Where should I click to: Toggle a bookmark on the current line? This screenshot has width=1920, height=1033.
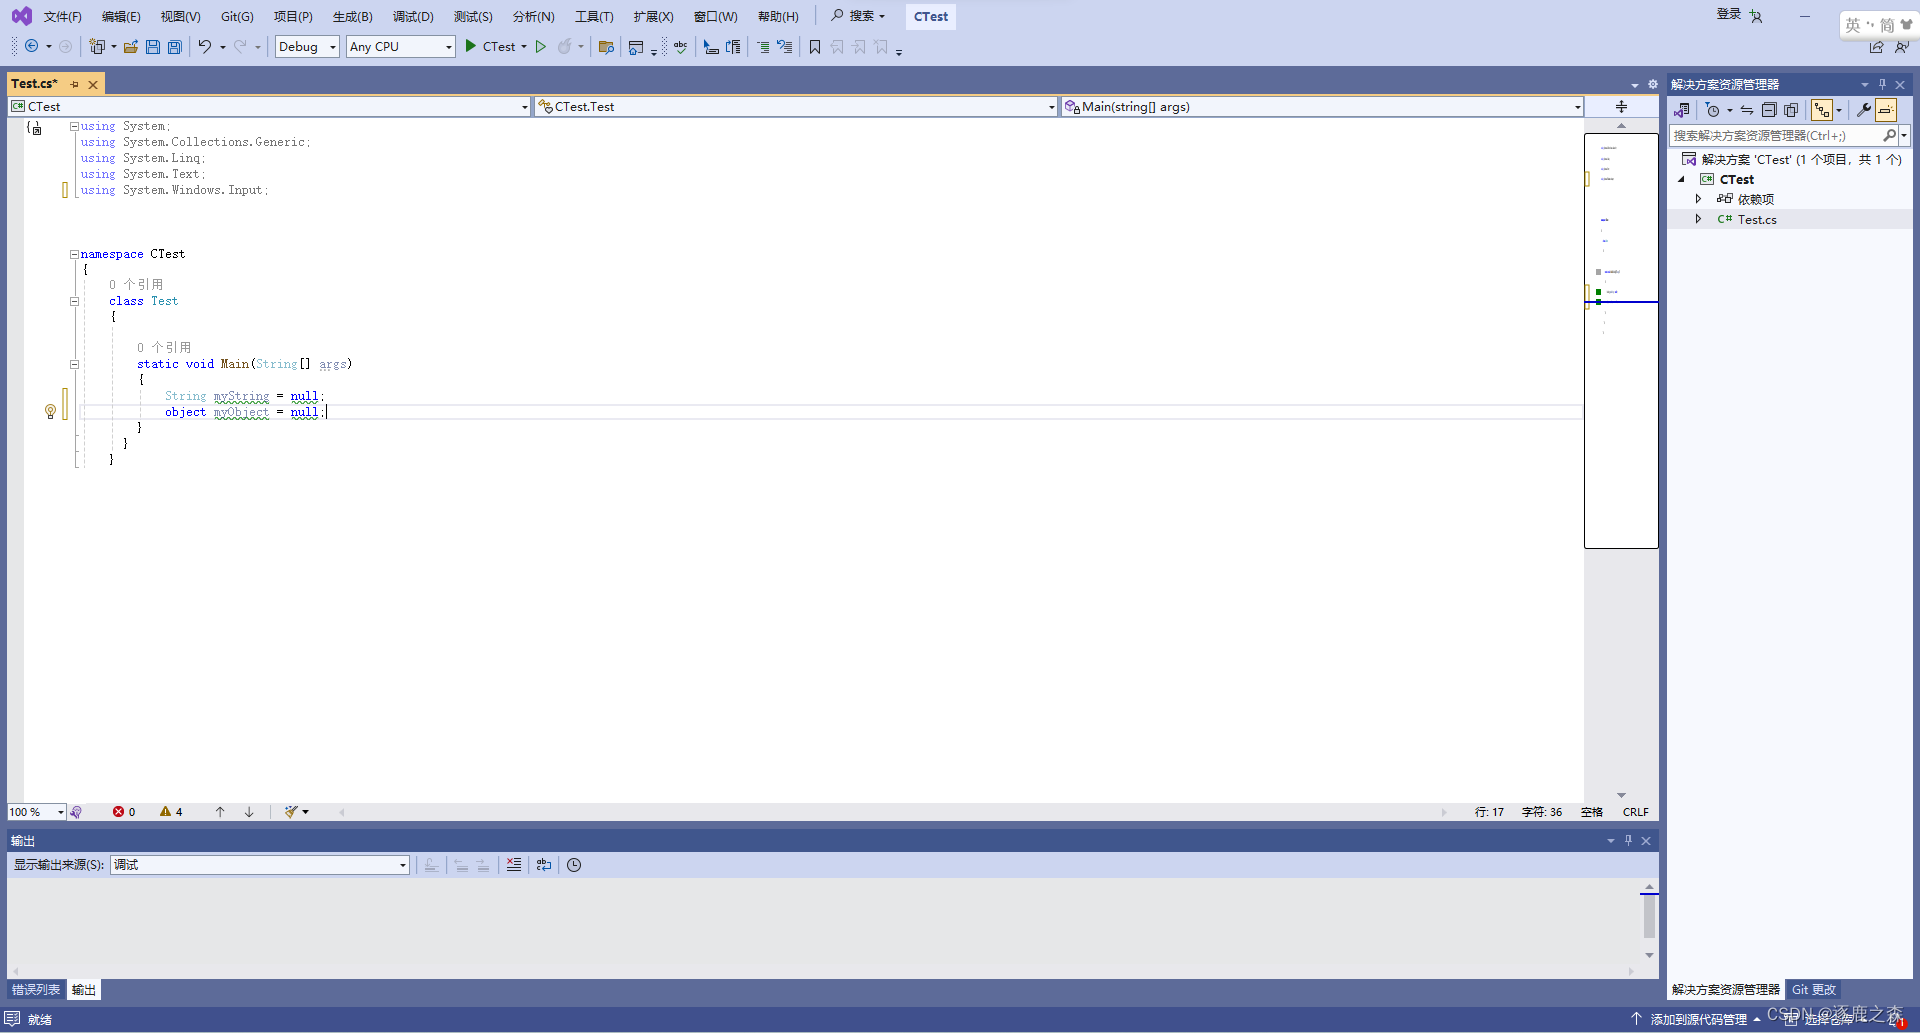point(815,47)
